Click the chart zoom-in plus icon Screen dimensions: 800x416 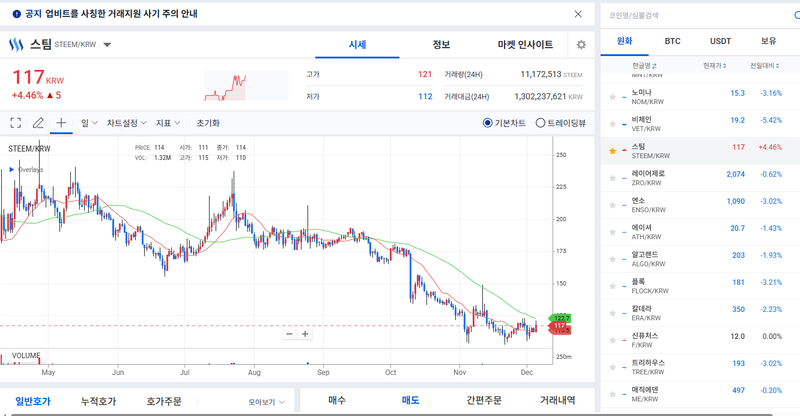305,334
